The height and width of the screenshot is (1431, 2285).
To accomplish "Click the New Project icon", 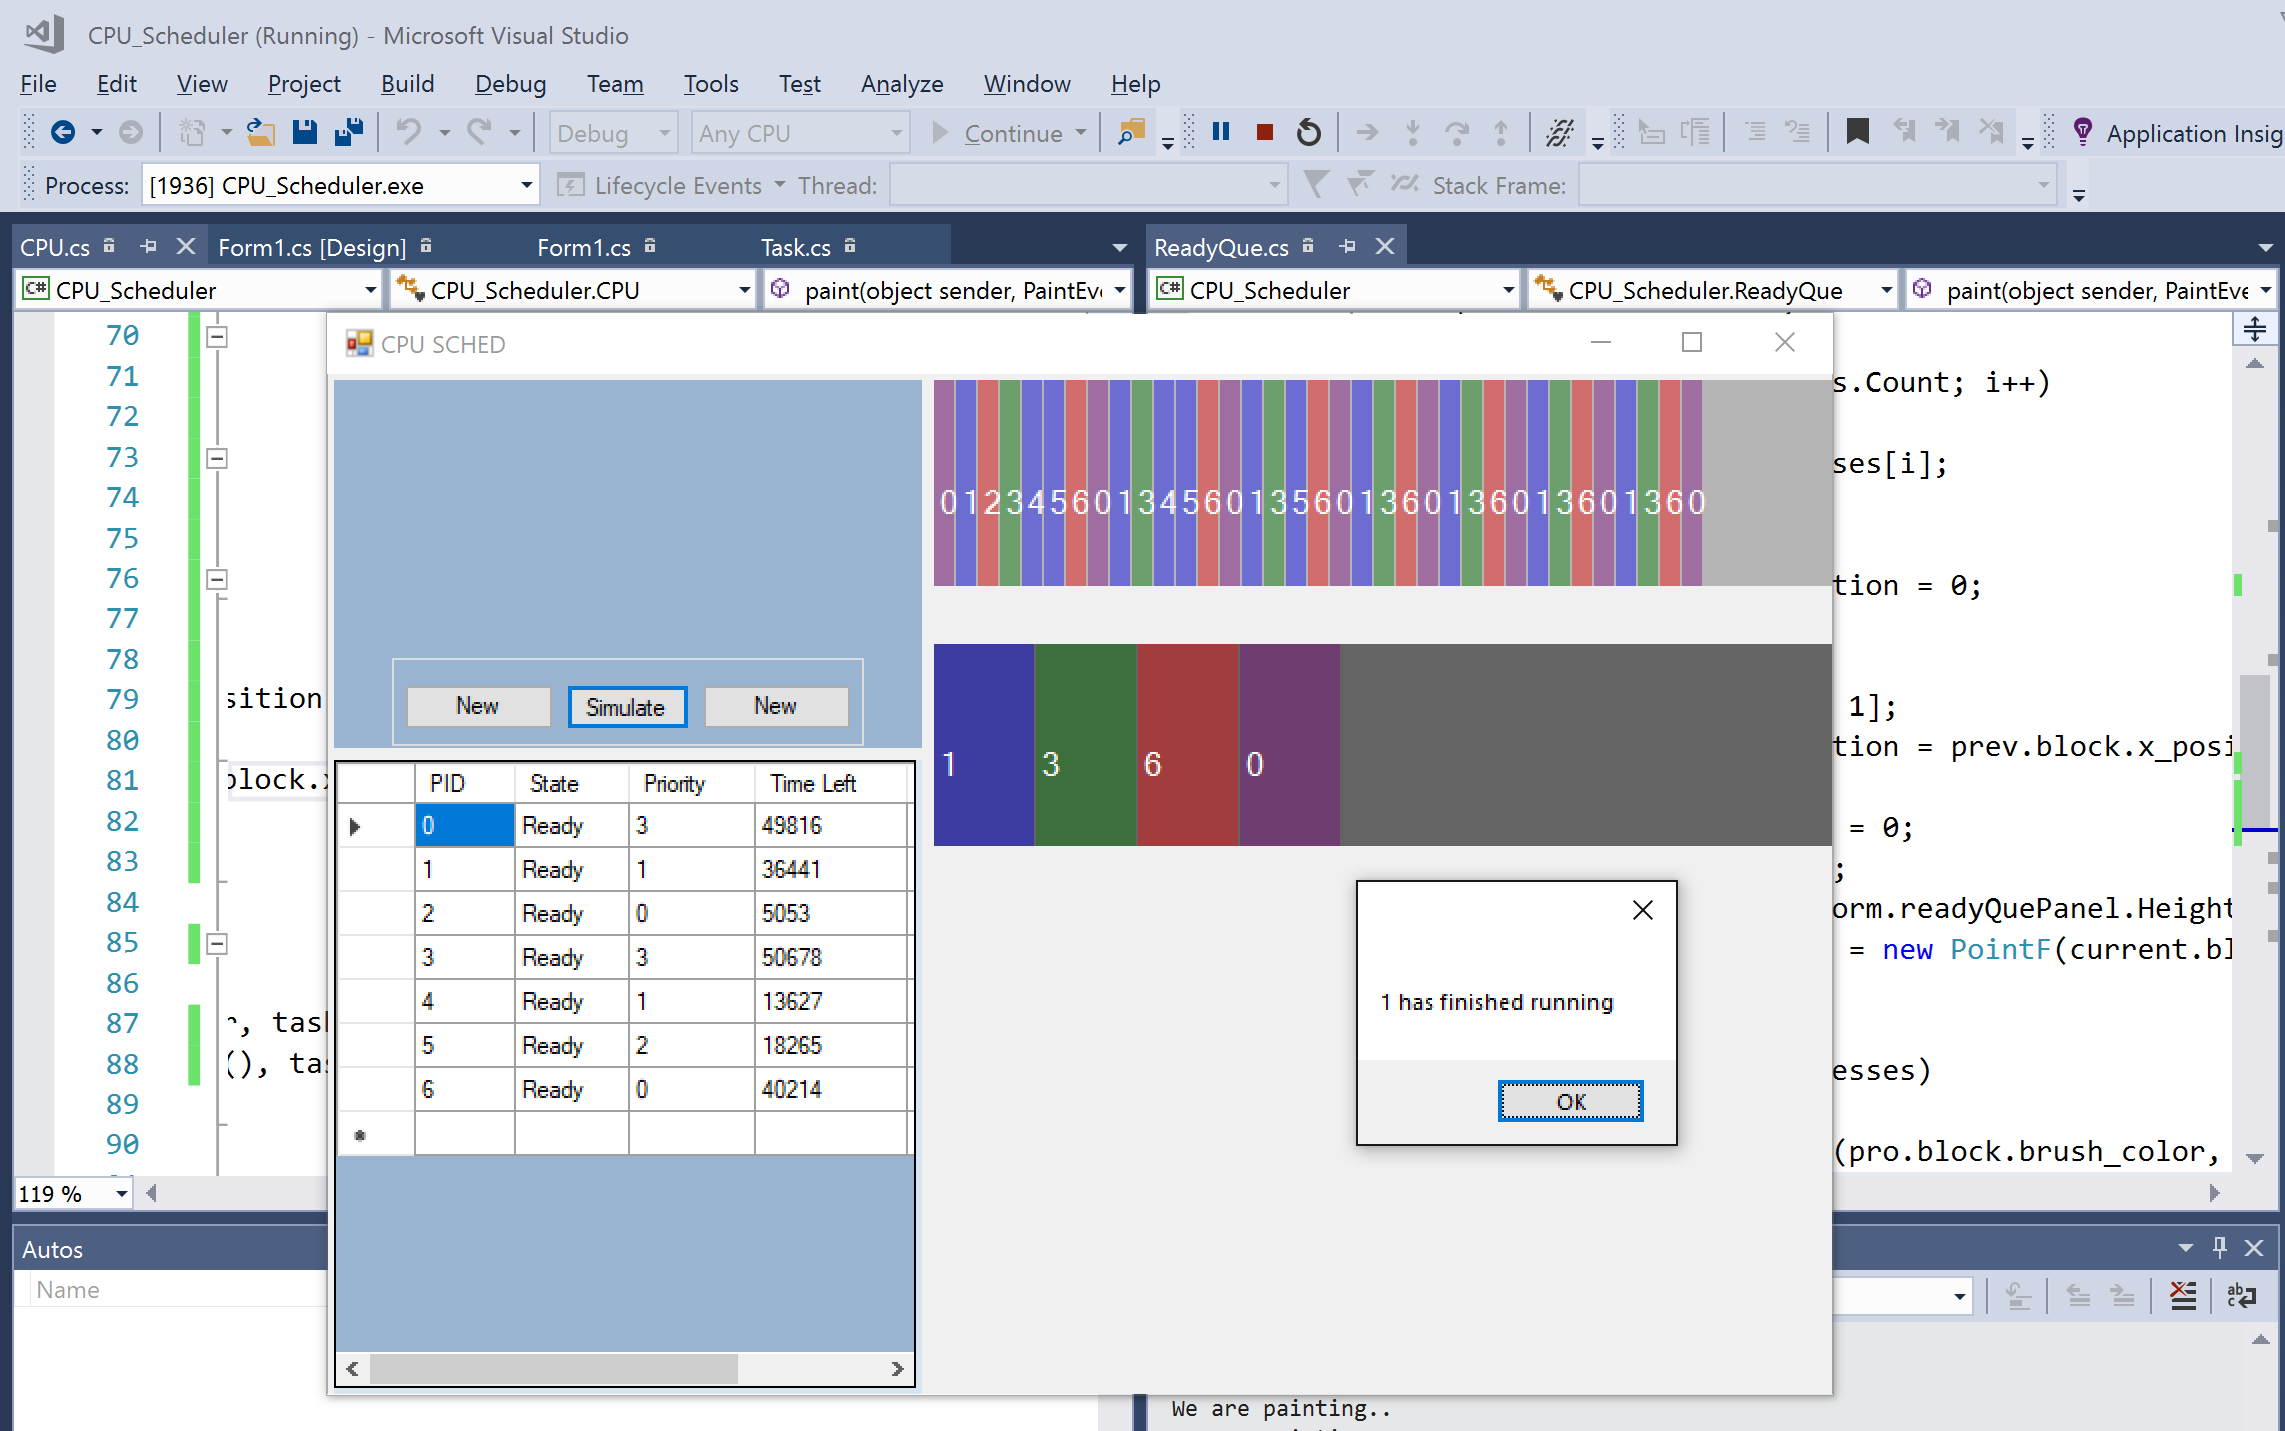I will point(192,132).
